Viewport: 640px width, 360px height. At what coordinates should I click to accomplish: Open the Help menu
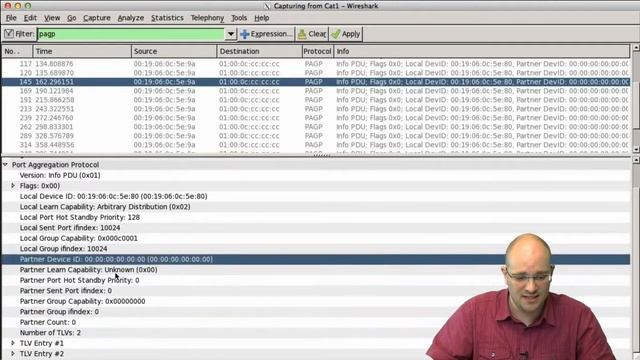262,18
